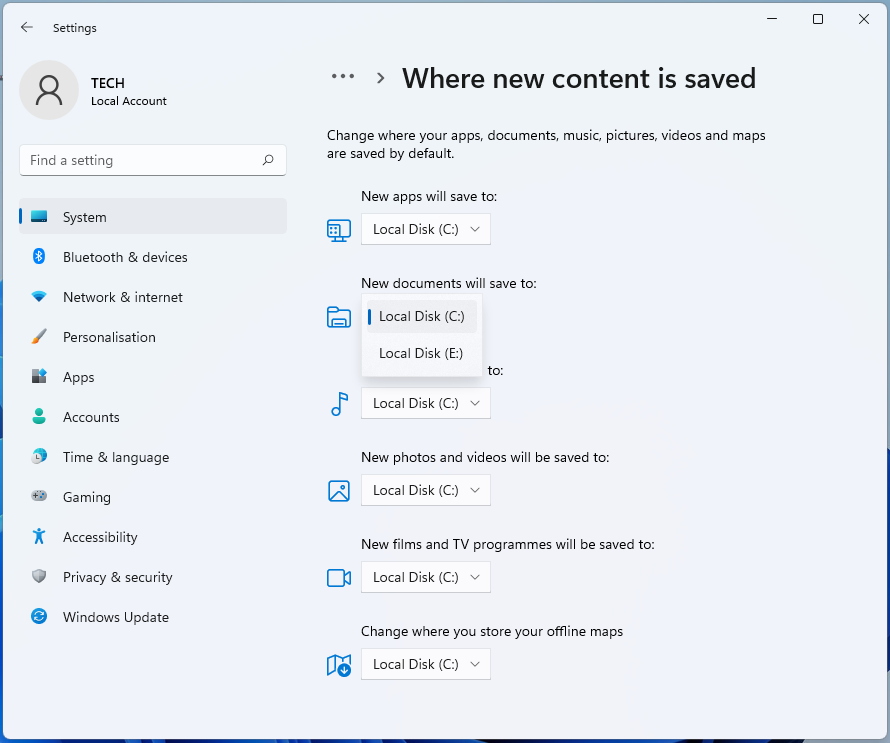The height and width of the screenshot is (743, 890).
Task: Click the TECH account name
Action: pos(108,83)
